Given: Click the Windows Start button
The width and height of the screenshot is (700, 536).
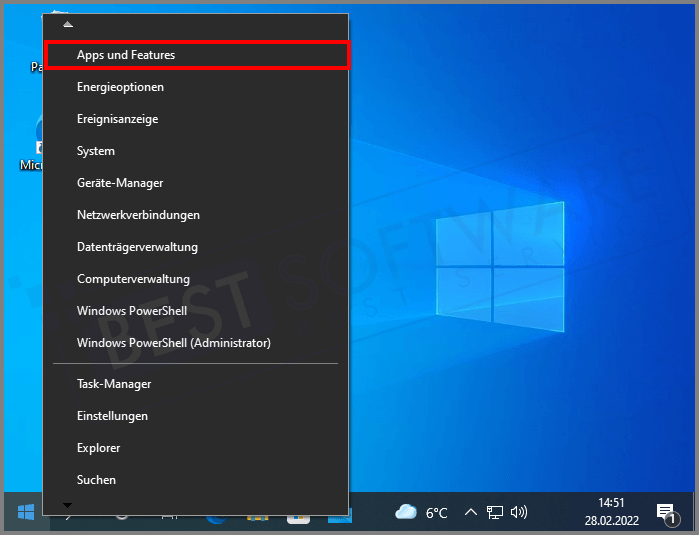Looking at the screenshot, I should pos(26,512).
